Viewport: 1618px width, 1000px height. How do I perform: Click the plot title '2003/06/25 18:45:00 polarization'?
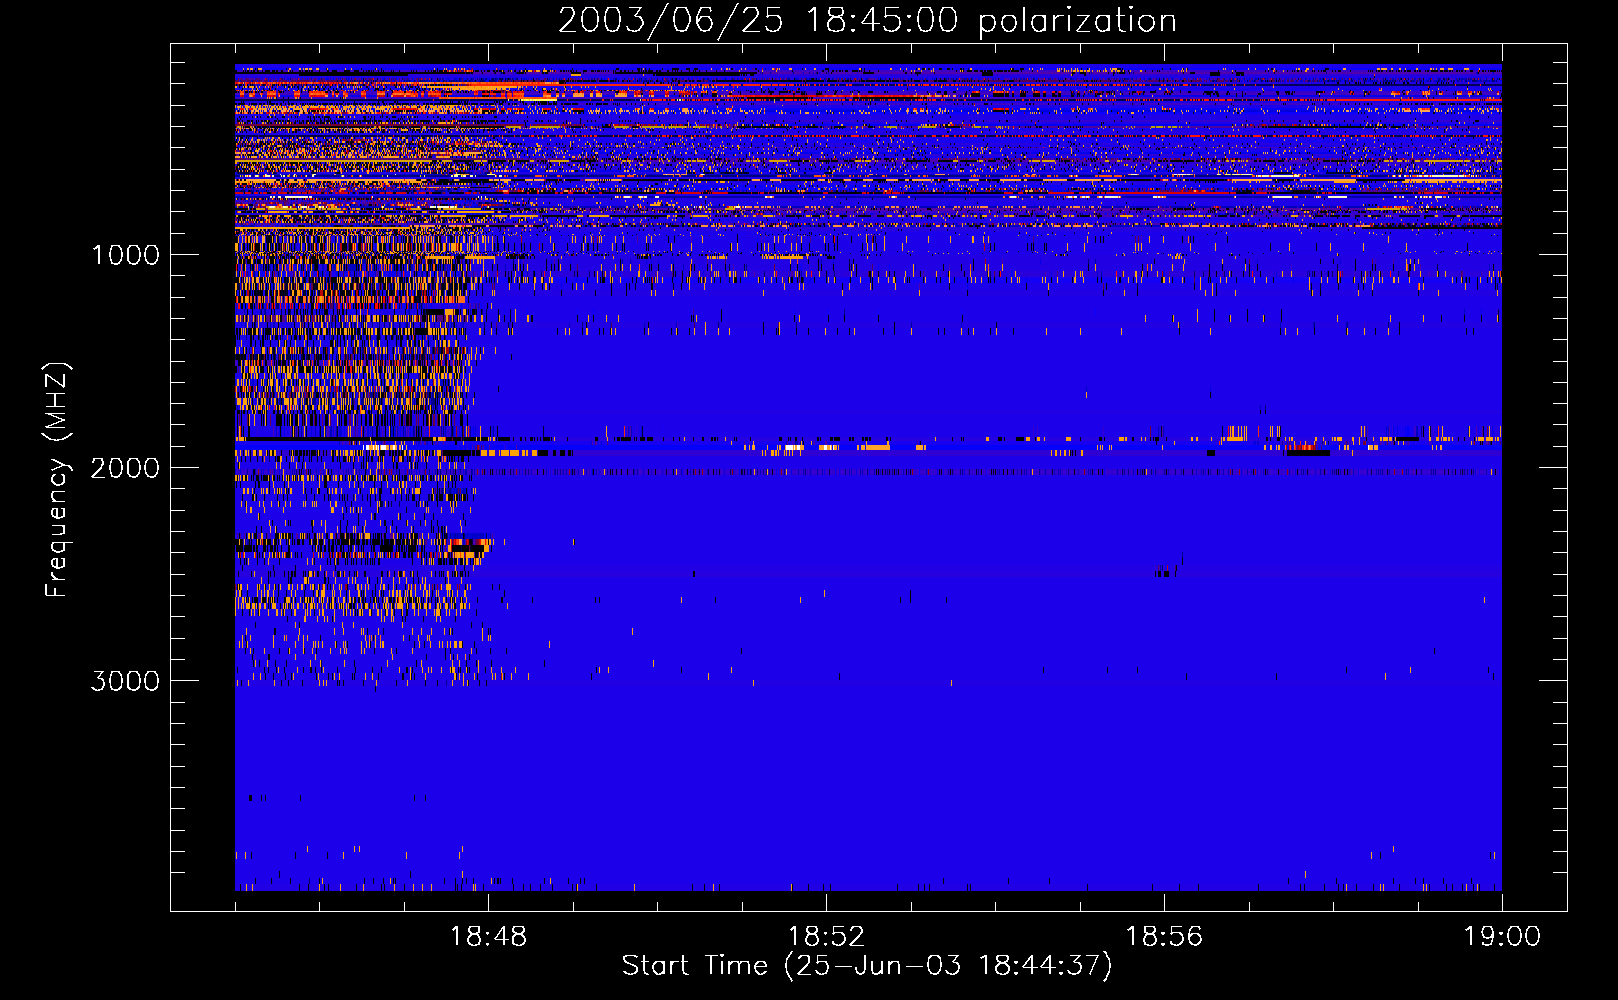tap(867, 21)
